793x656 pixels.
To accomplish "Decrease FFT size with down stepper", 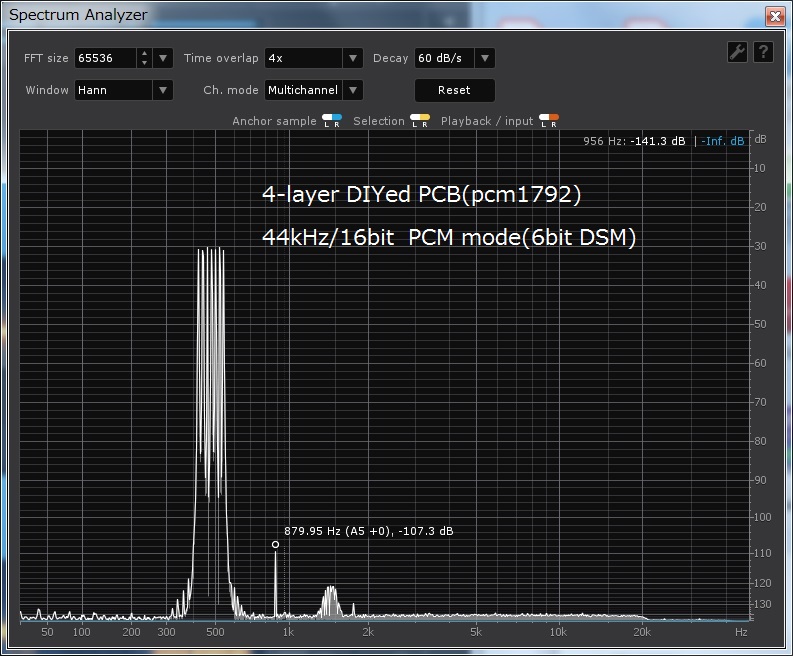I will pos(145,63).
